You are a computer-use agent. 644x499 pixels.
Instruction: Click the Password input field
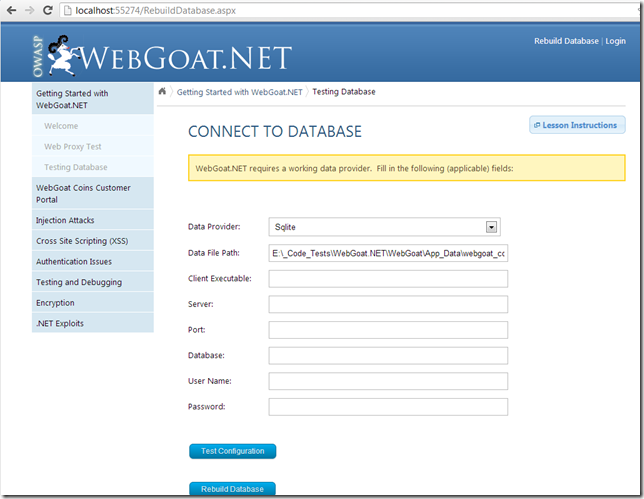pos(388,407)
